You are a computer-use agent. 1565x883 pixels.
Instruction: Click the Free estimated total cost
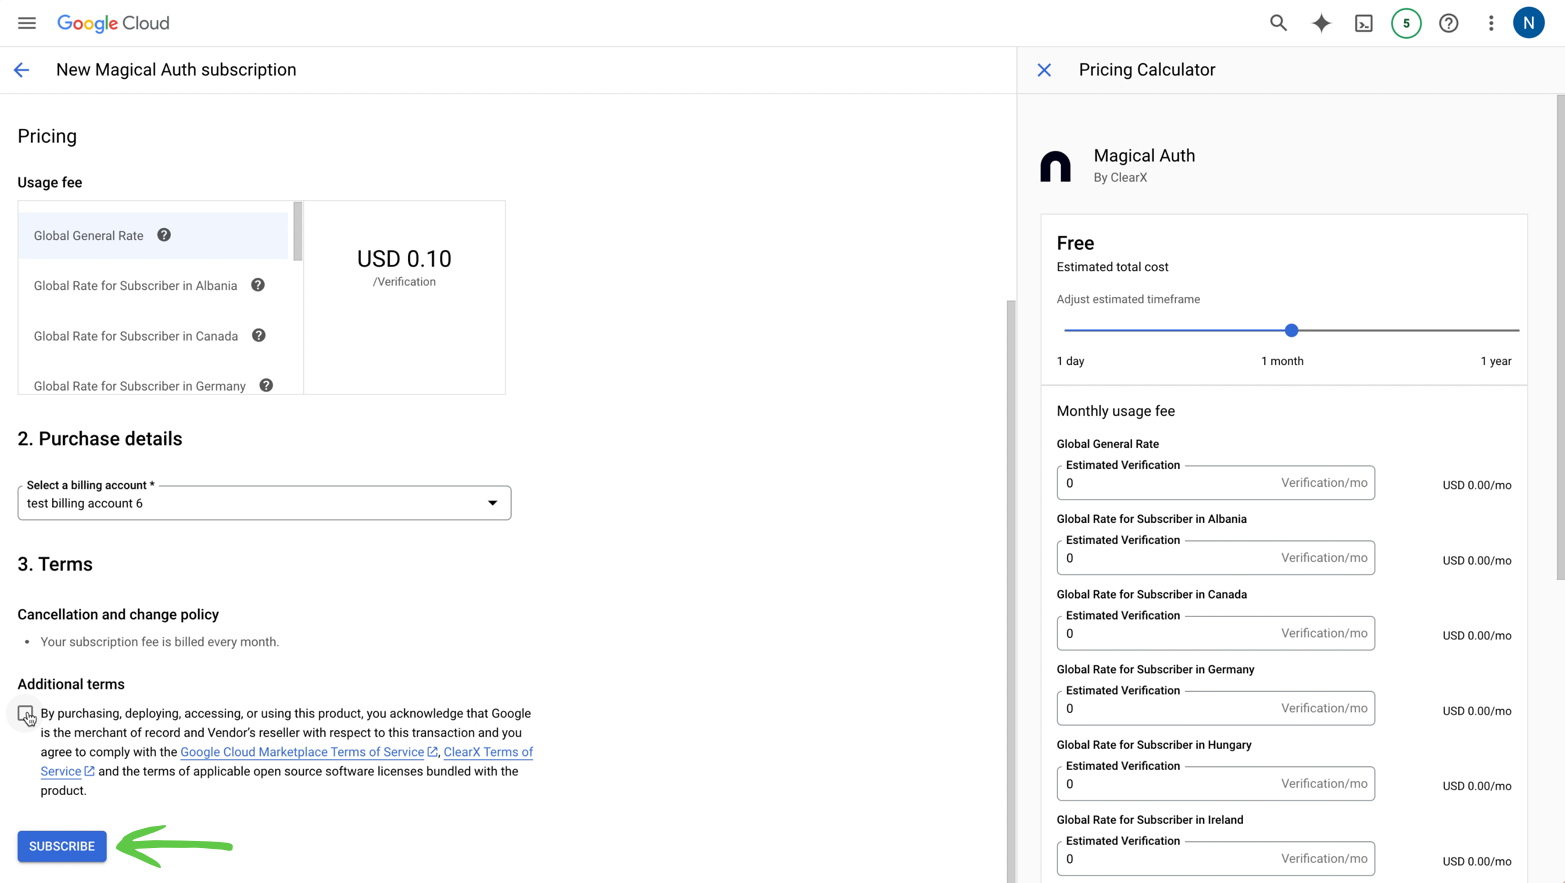(x=1075, y=243)
